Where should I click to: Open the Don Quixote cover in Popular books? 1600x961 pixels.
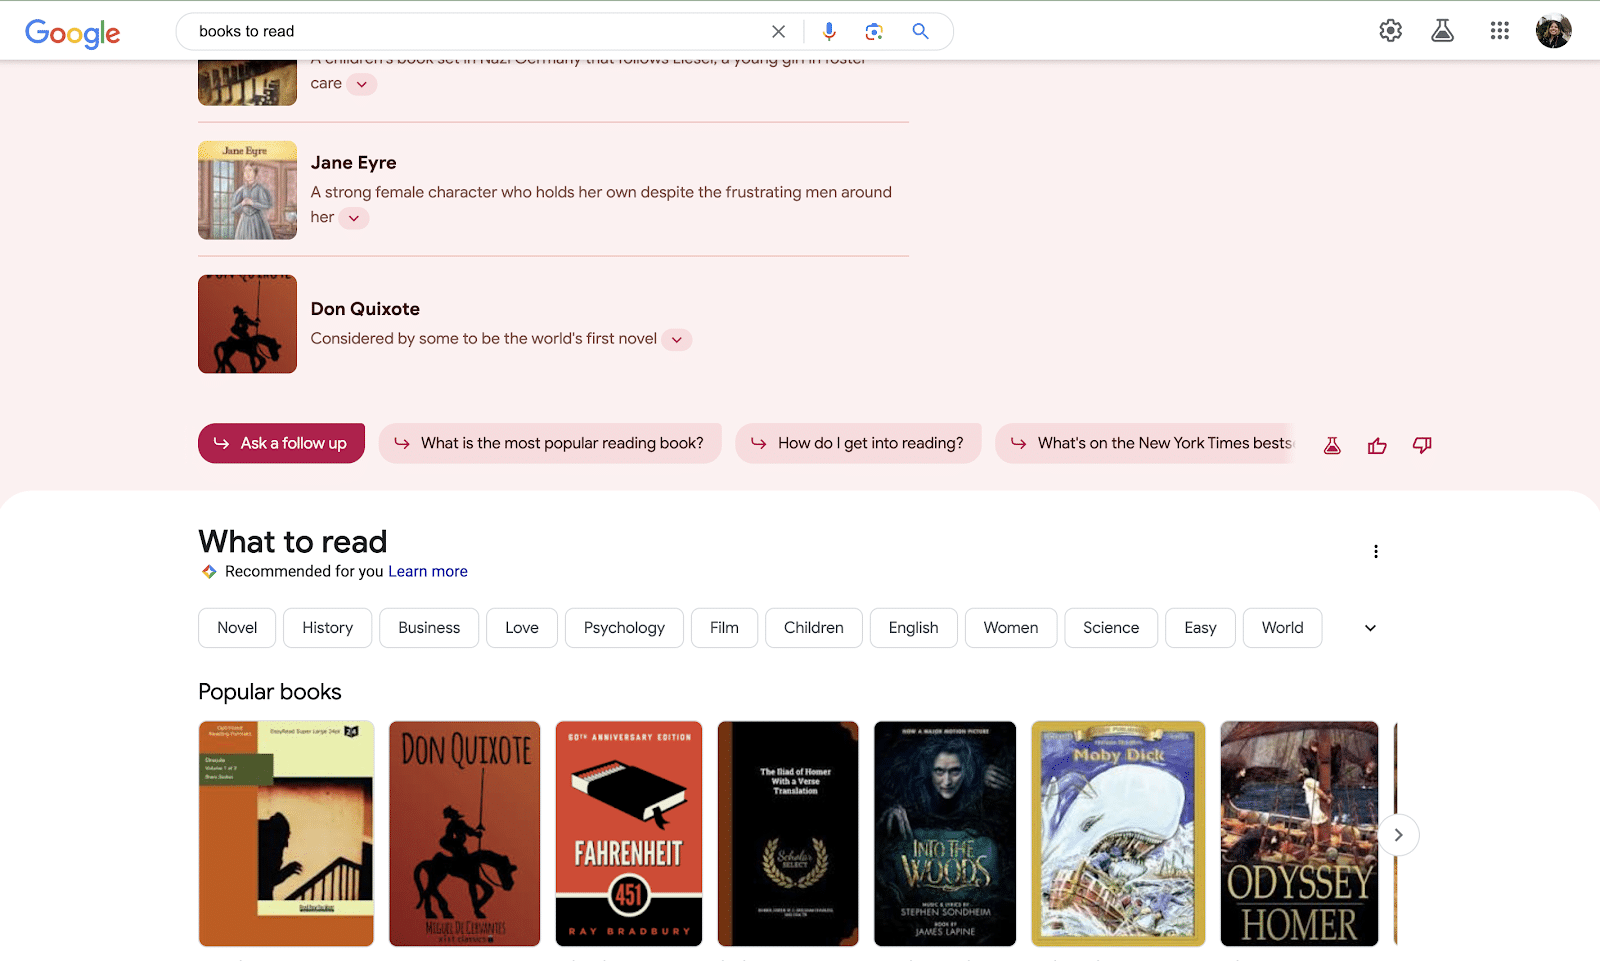(465, 834)
